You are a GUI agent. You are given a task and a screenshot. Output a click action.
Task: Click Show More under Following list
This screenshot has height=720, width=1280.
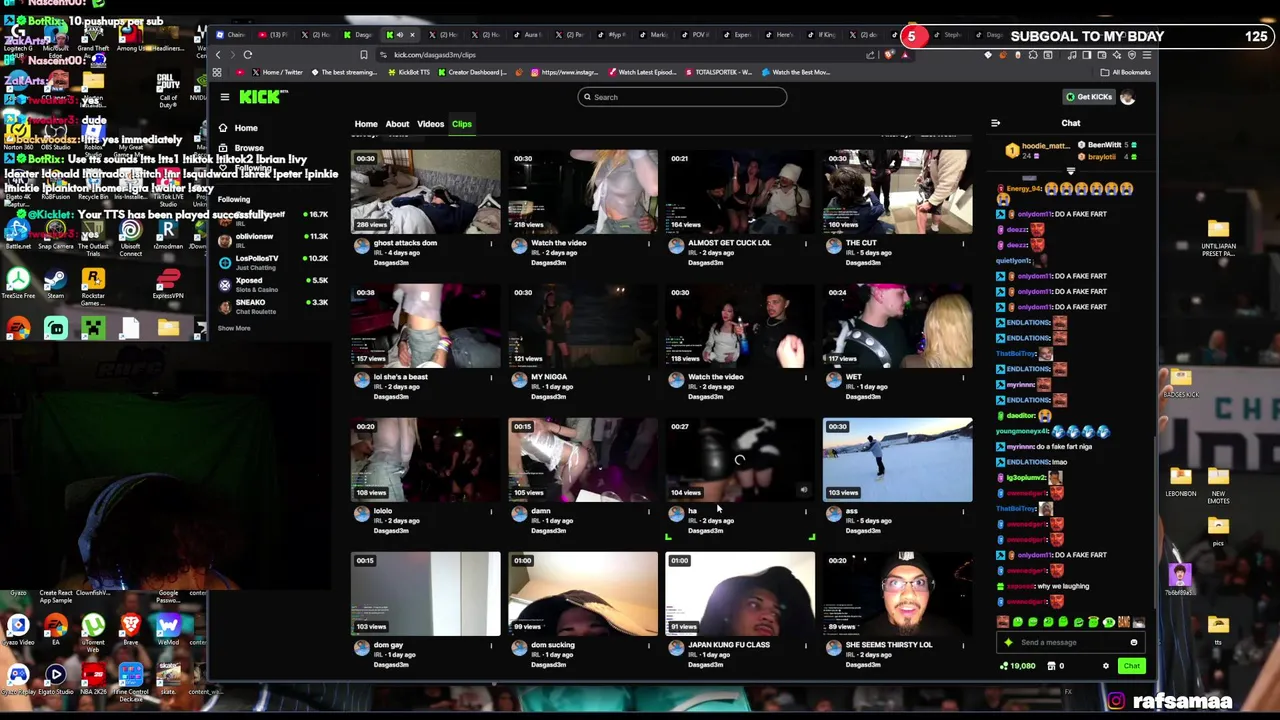tap(234, 328)
